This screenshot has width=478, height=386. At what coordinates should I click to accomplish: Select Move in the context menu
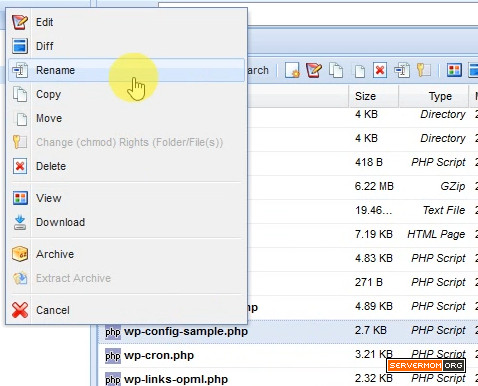click(x=126, y=118)
